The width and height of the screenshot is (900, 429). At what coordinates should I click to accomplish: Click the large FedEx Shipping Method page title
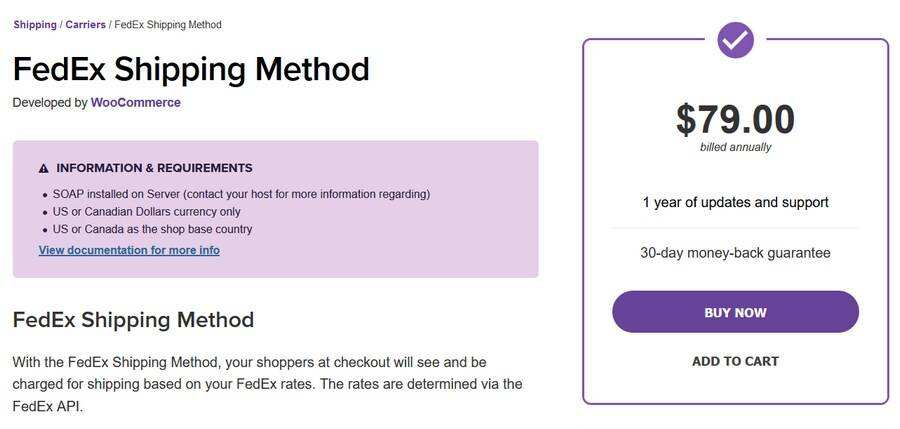pyautogui.click(x=191, y=69)
